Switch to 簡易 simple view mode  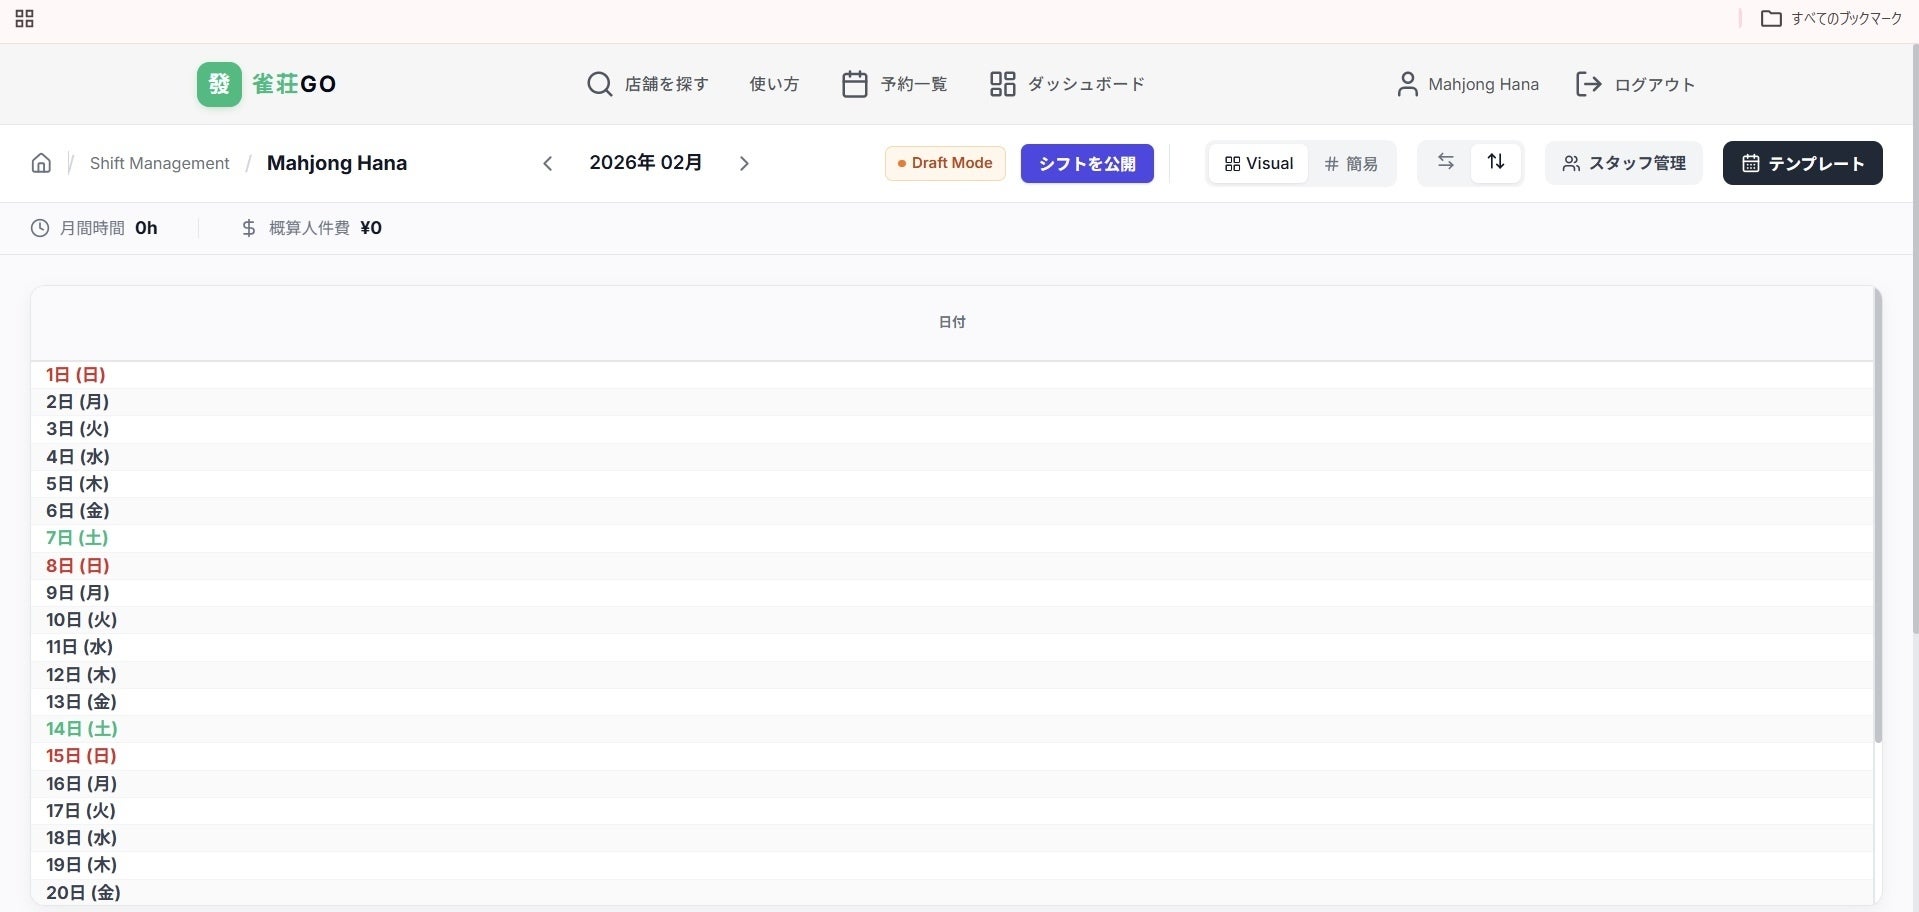[1351, 163]
